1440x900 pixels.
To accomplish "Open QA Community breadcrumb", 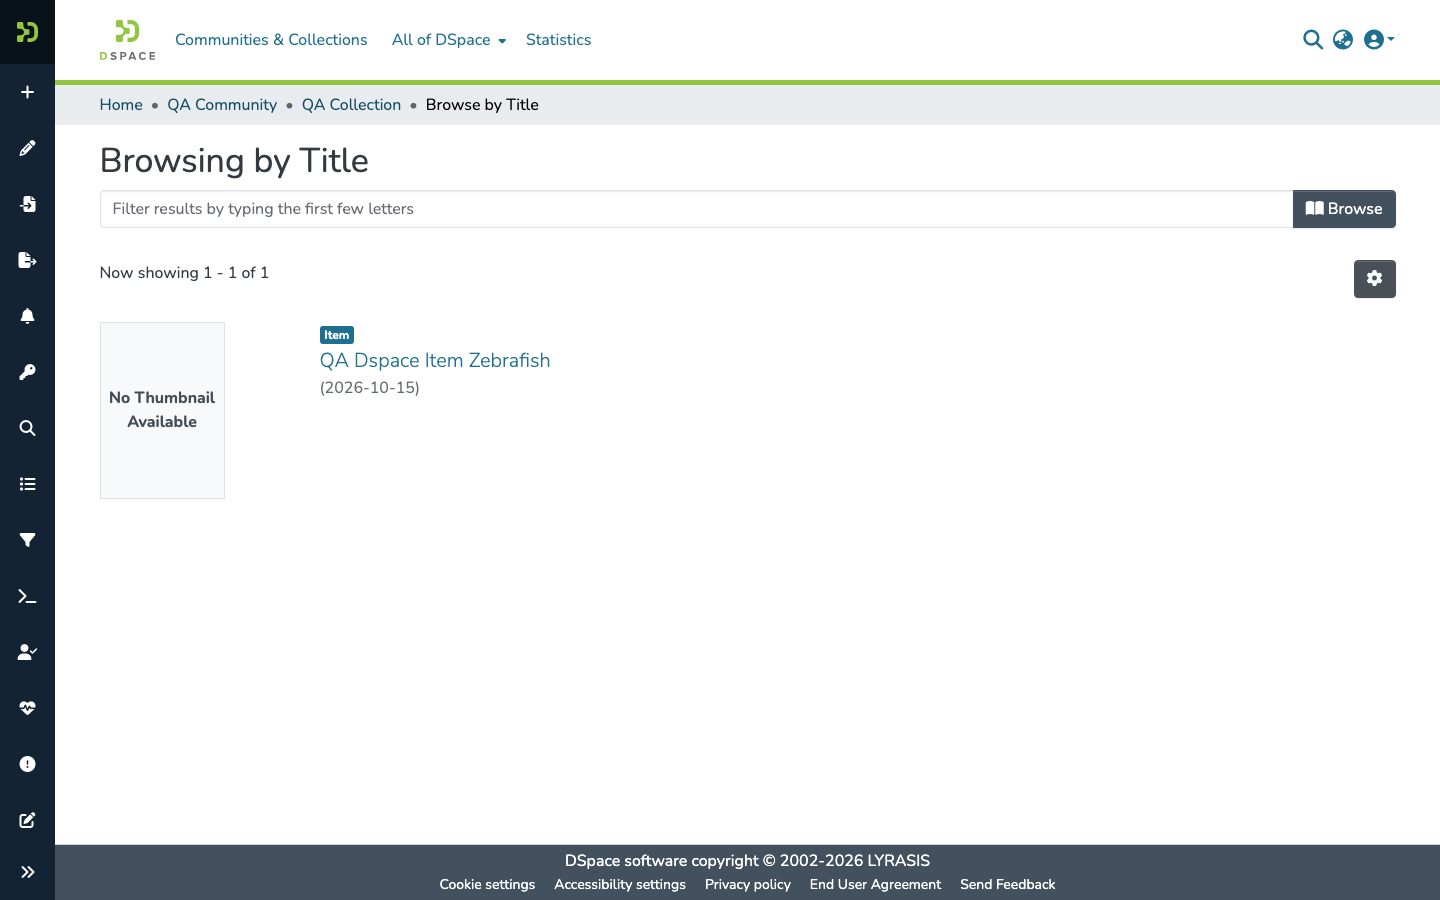I will coord(222,105).
